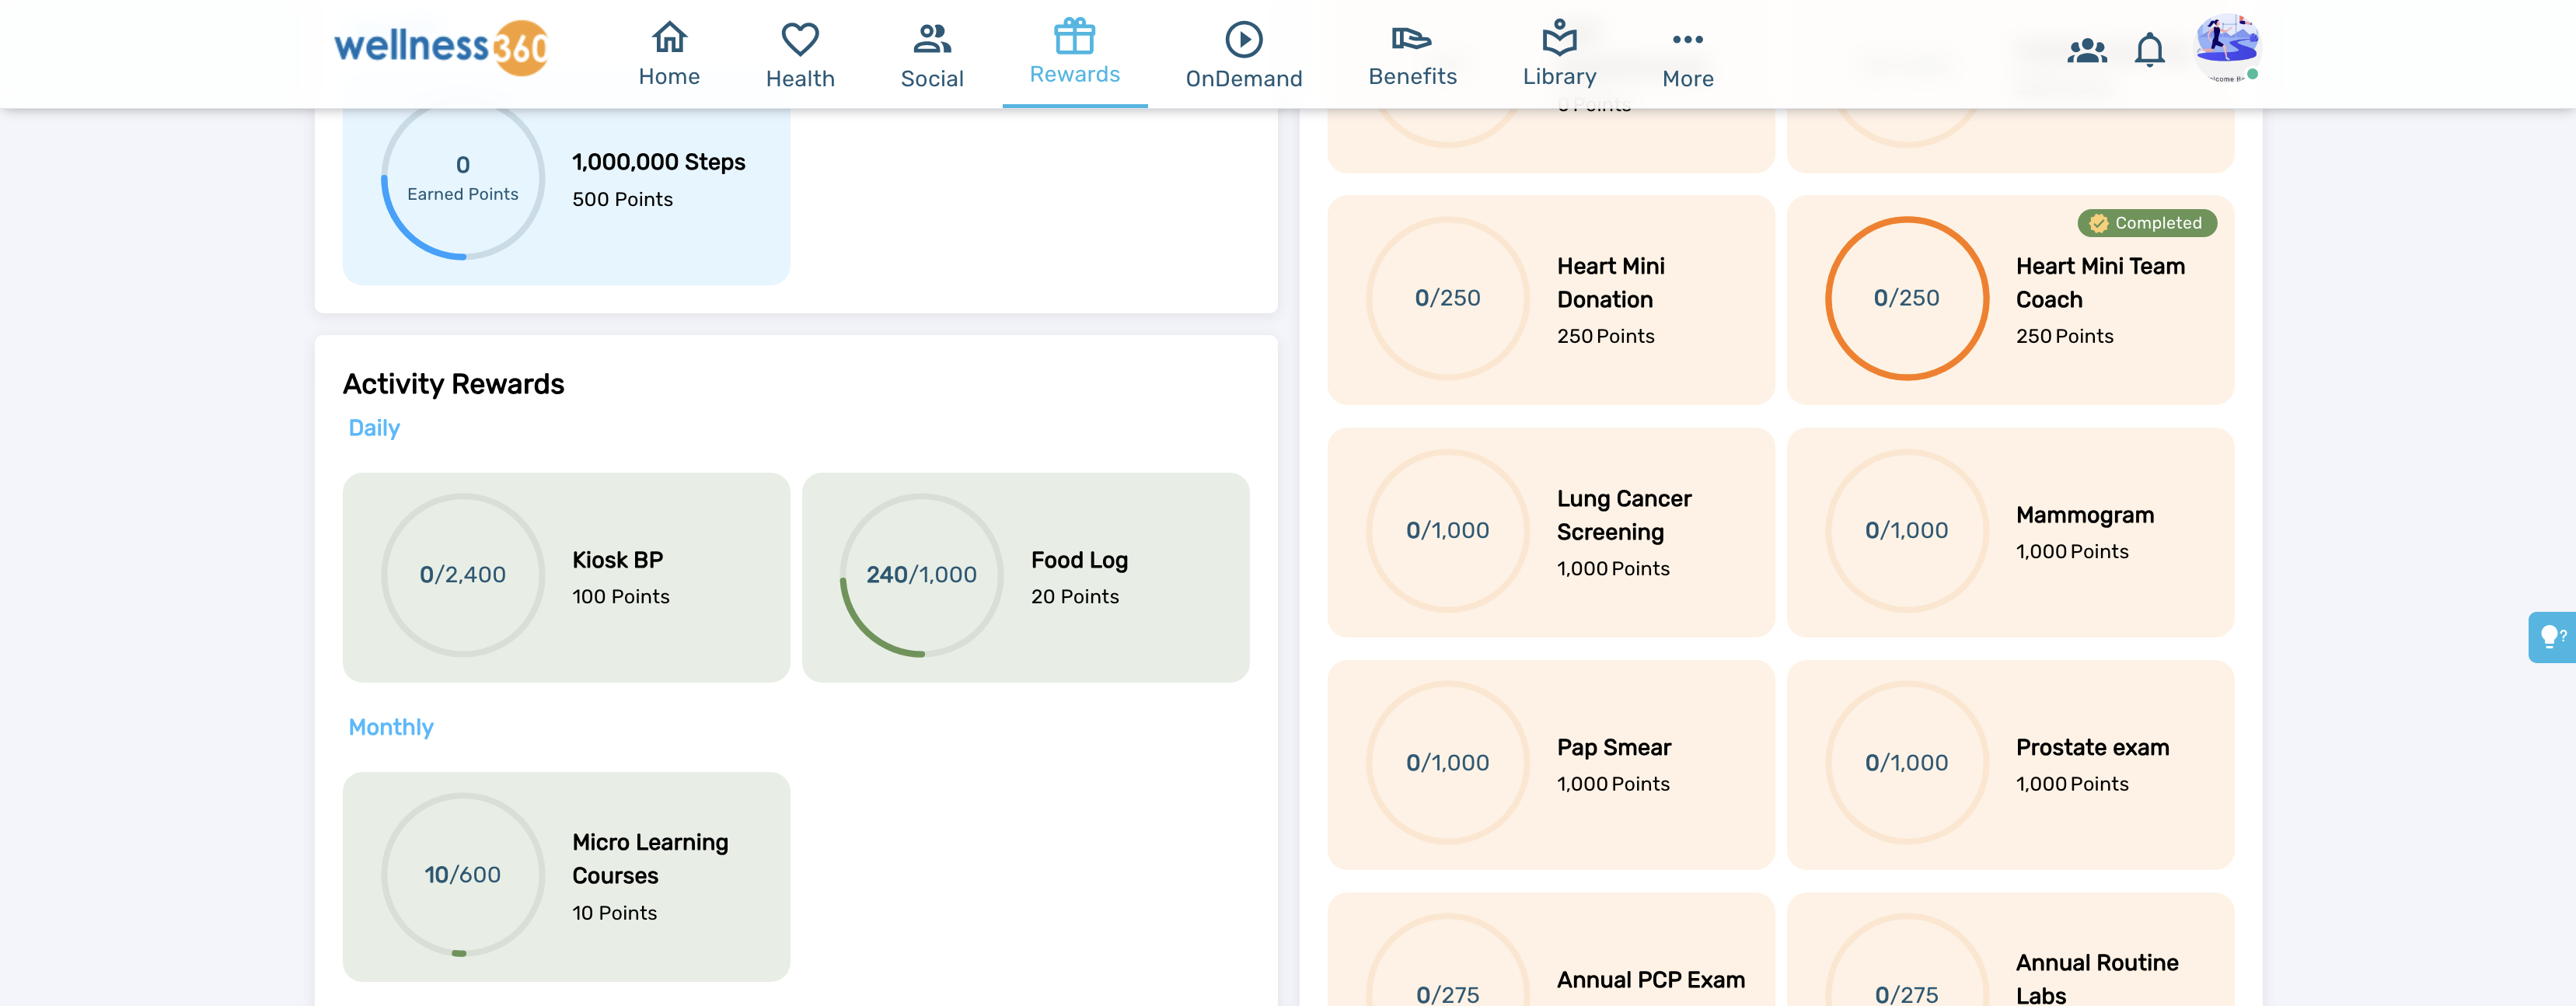The image size is (2576, 1006).
Task: Click the notifications bell icon
Action: (2149, 50)
